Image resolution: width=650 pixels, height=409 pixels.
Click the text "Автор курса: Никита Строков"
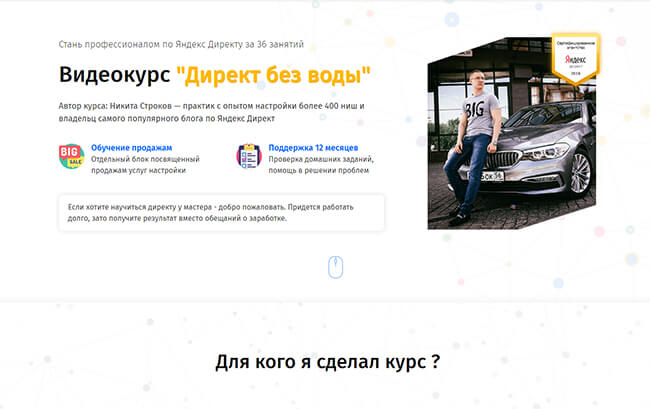pos(115,106)
